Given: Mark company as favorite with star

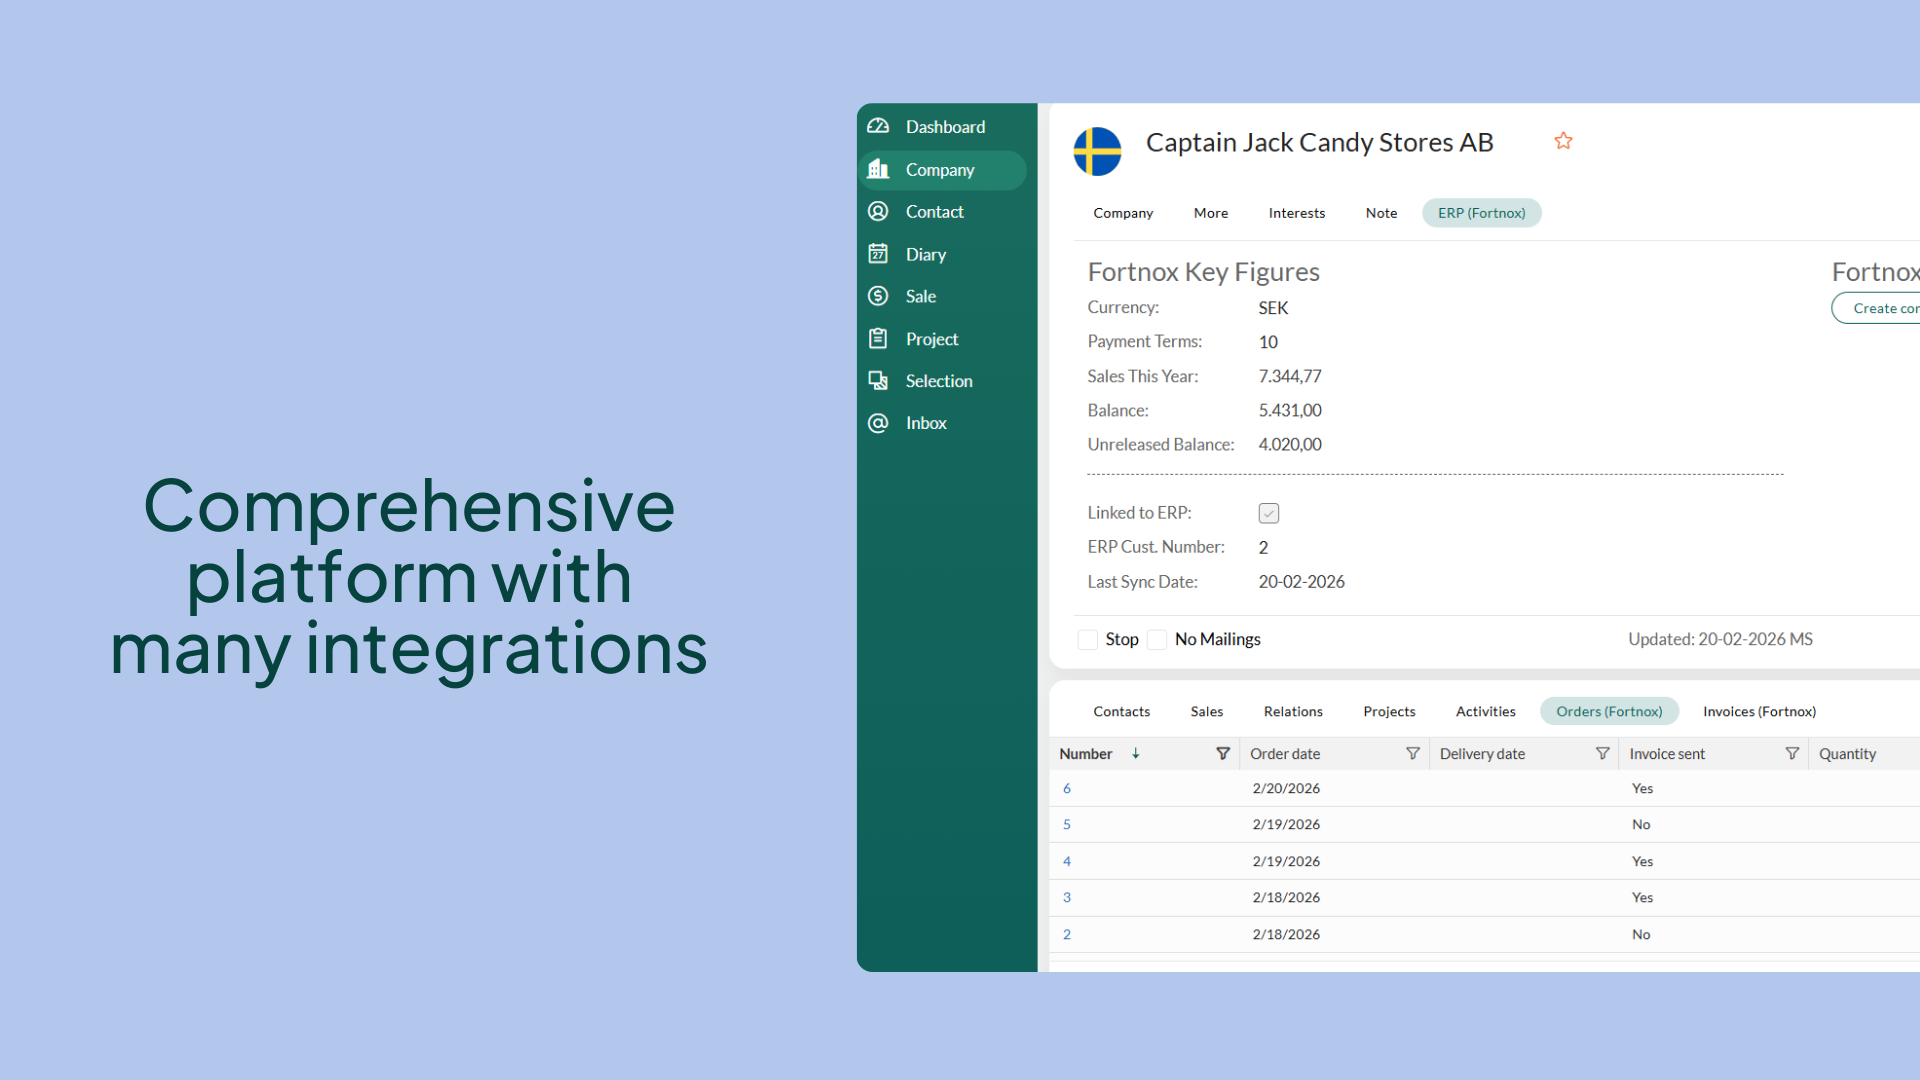Looking at the screenshot, I should tap(1563, 141).
